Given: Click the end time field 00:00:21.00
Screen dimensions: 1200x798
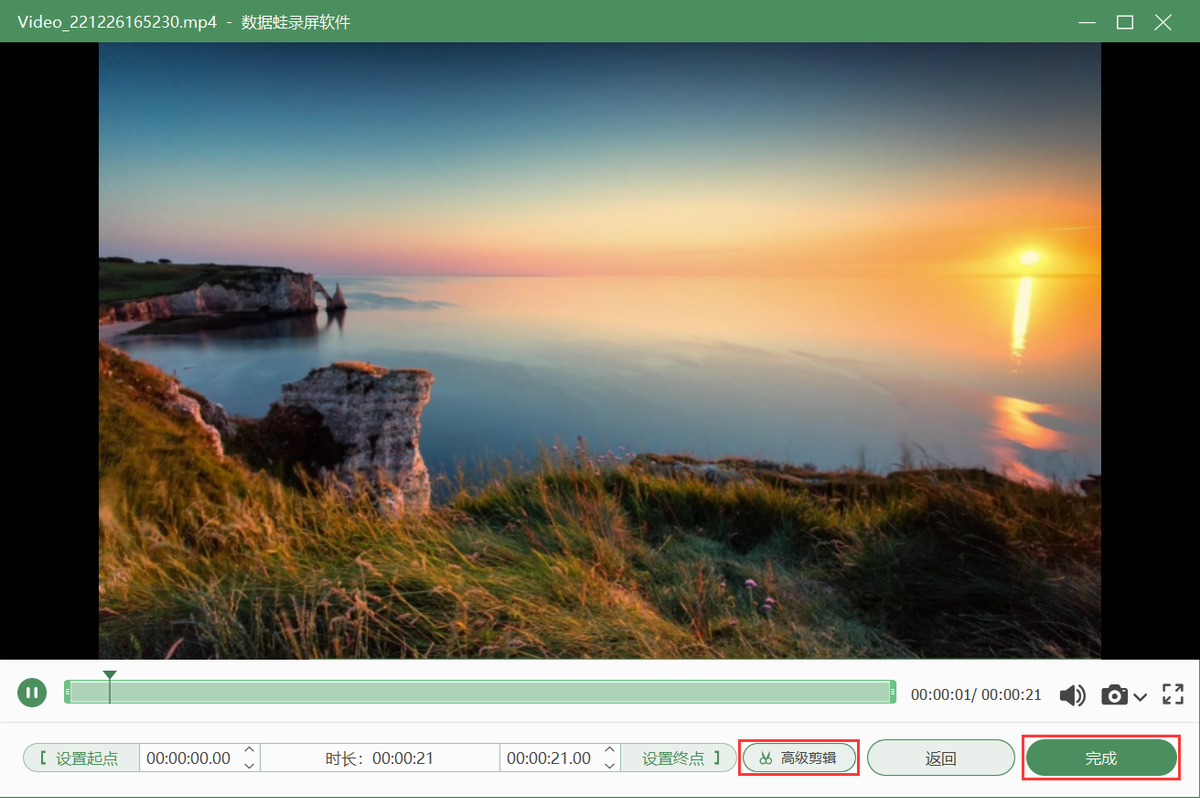Looking at the screenshot, I should pyautogui.click(x=549, y=758).
